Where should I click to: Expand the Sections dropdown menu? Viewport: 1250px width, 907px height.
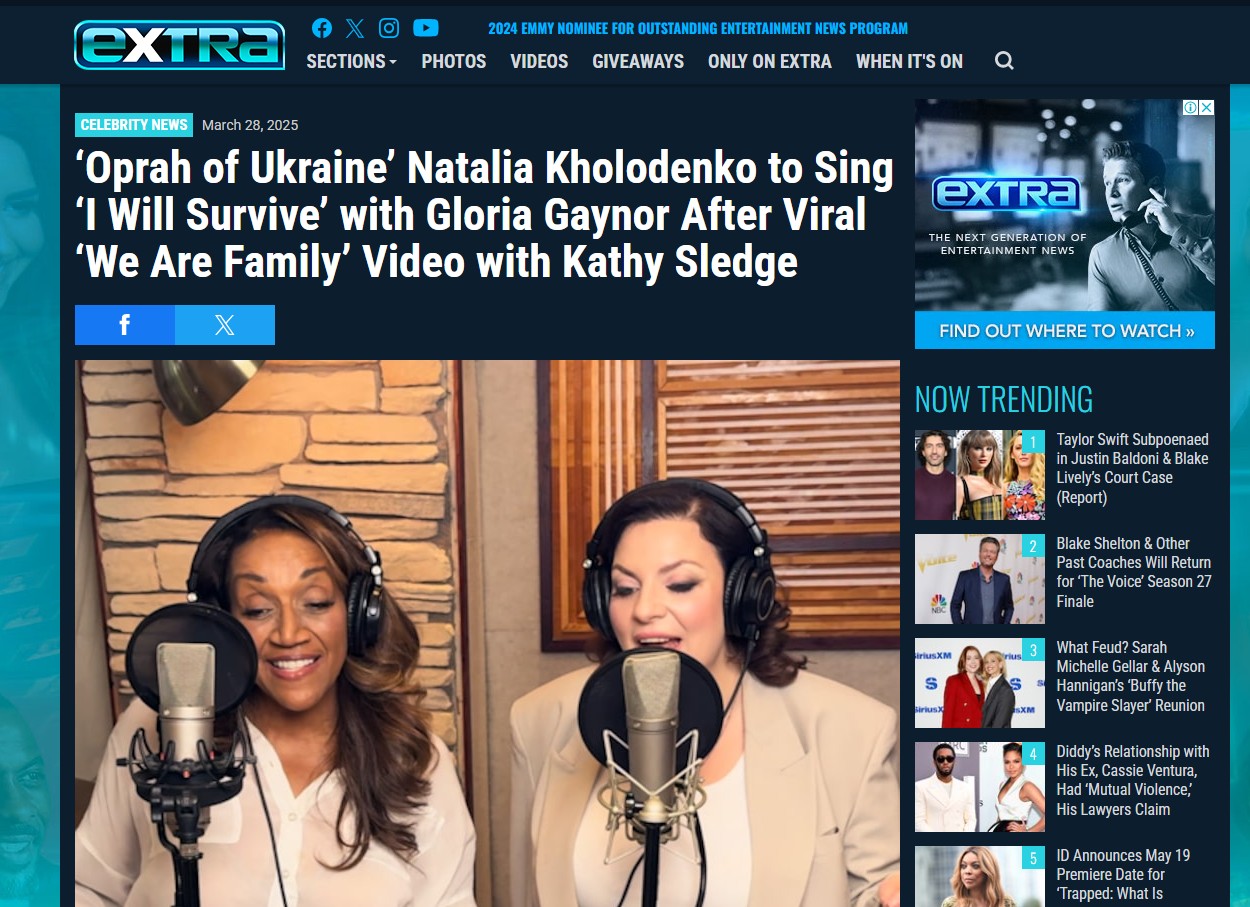pos(352,61)
